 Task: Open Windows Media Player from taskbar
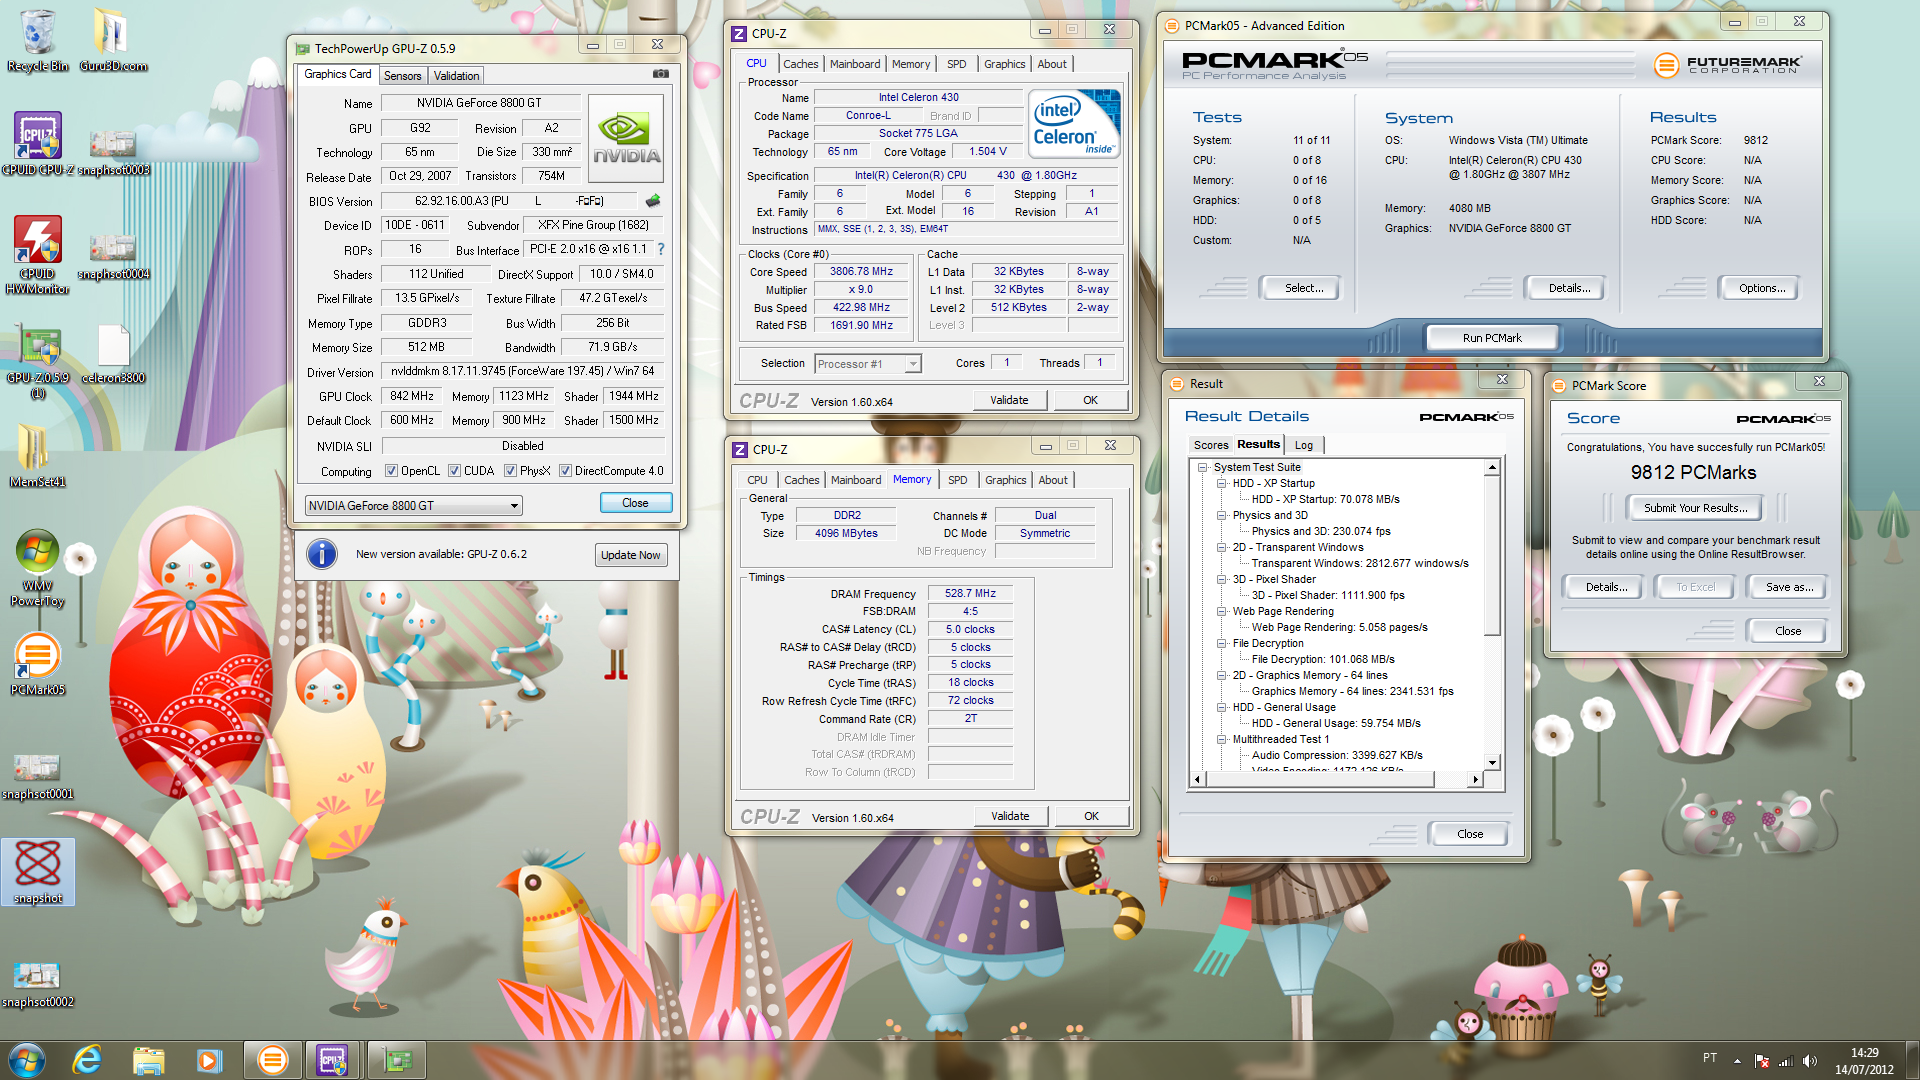click(x=208, y=1060)
